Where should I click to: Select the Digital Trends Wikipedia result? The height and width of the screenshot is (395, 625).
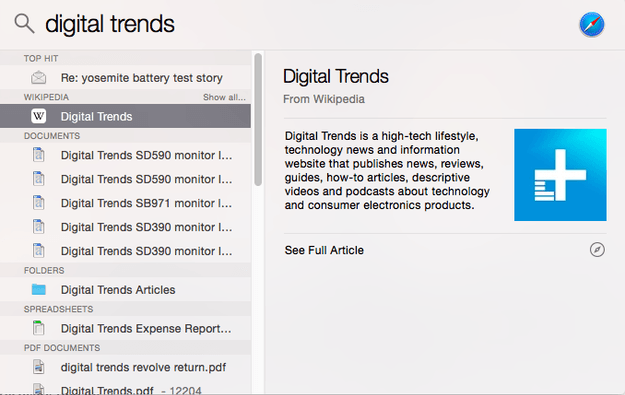click(x=126, y=116)
